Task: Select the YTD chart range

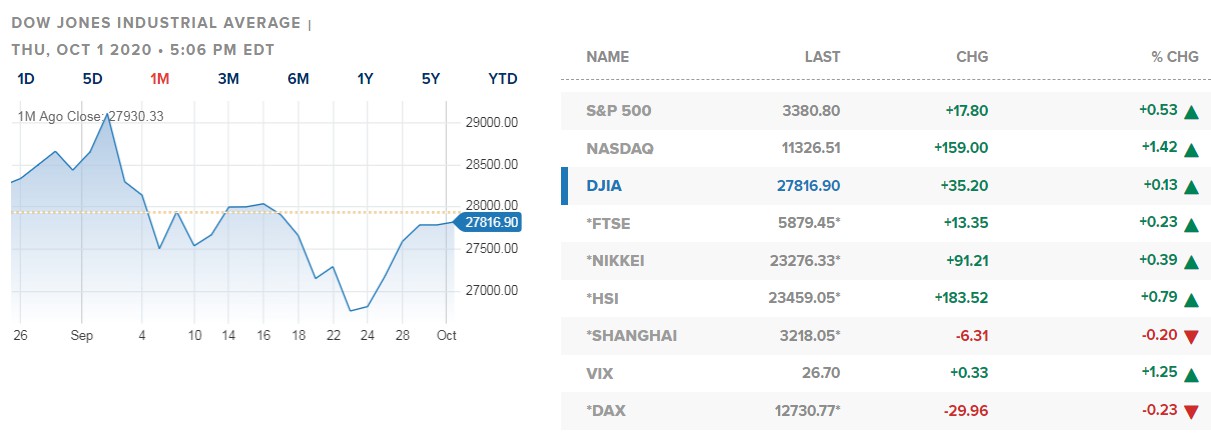Action: click(x=503, y=79)
